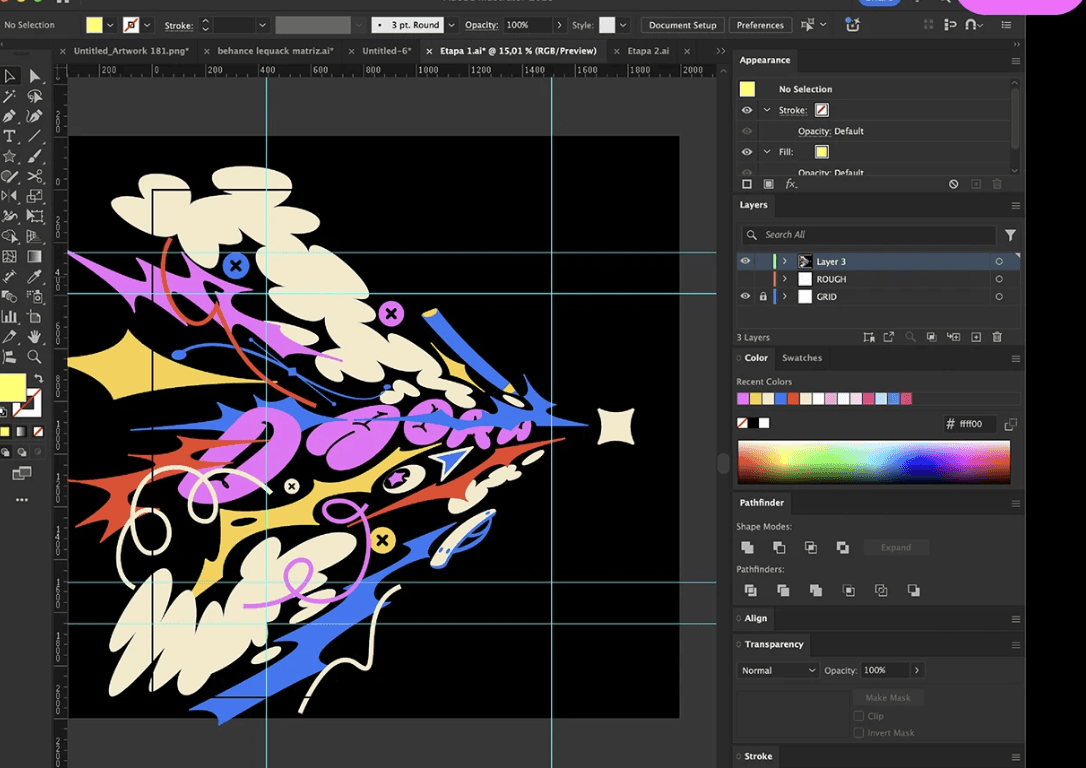Screen dimensions: 1086x768
Task: Open the 3 pt. Round brush dropdown
Action: (x=452, y=25)
